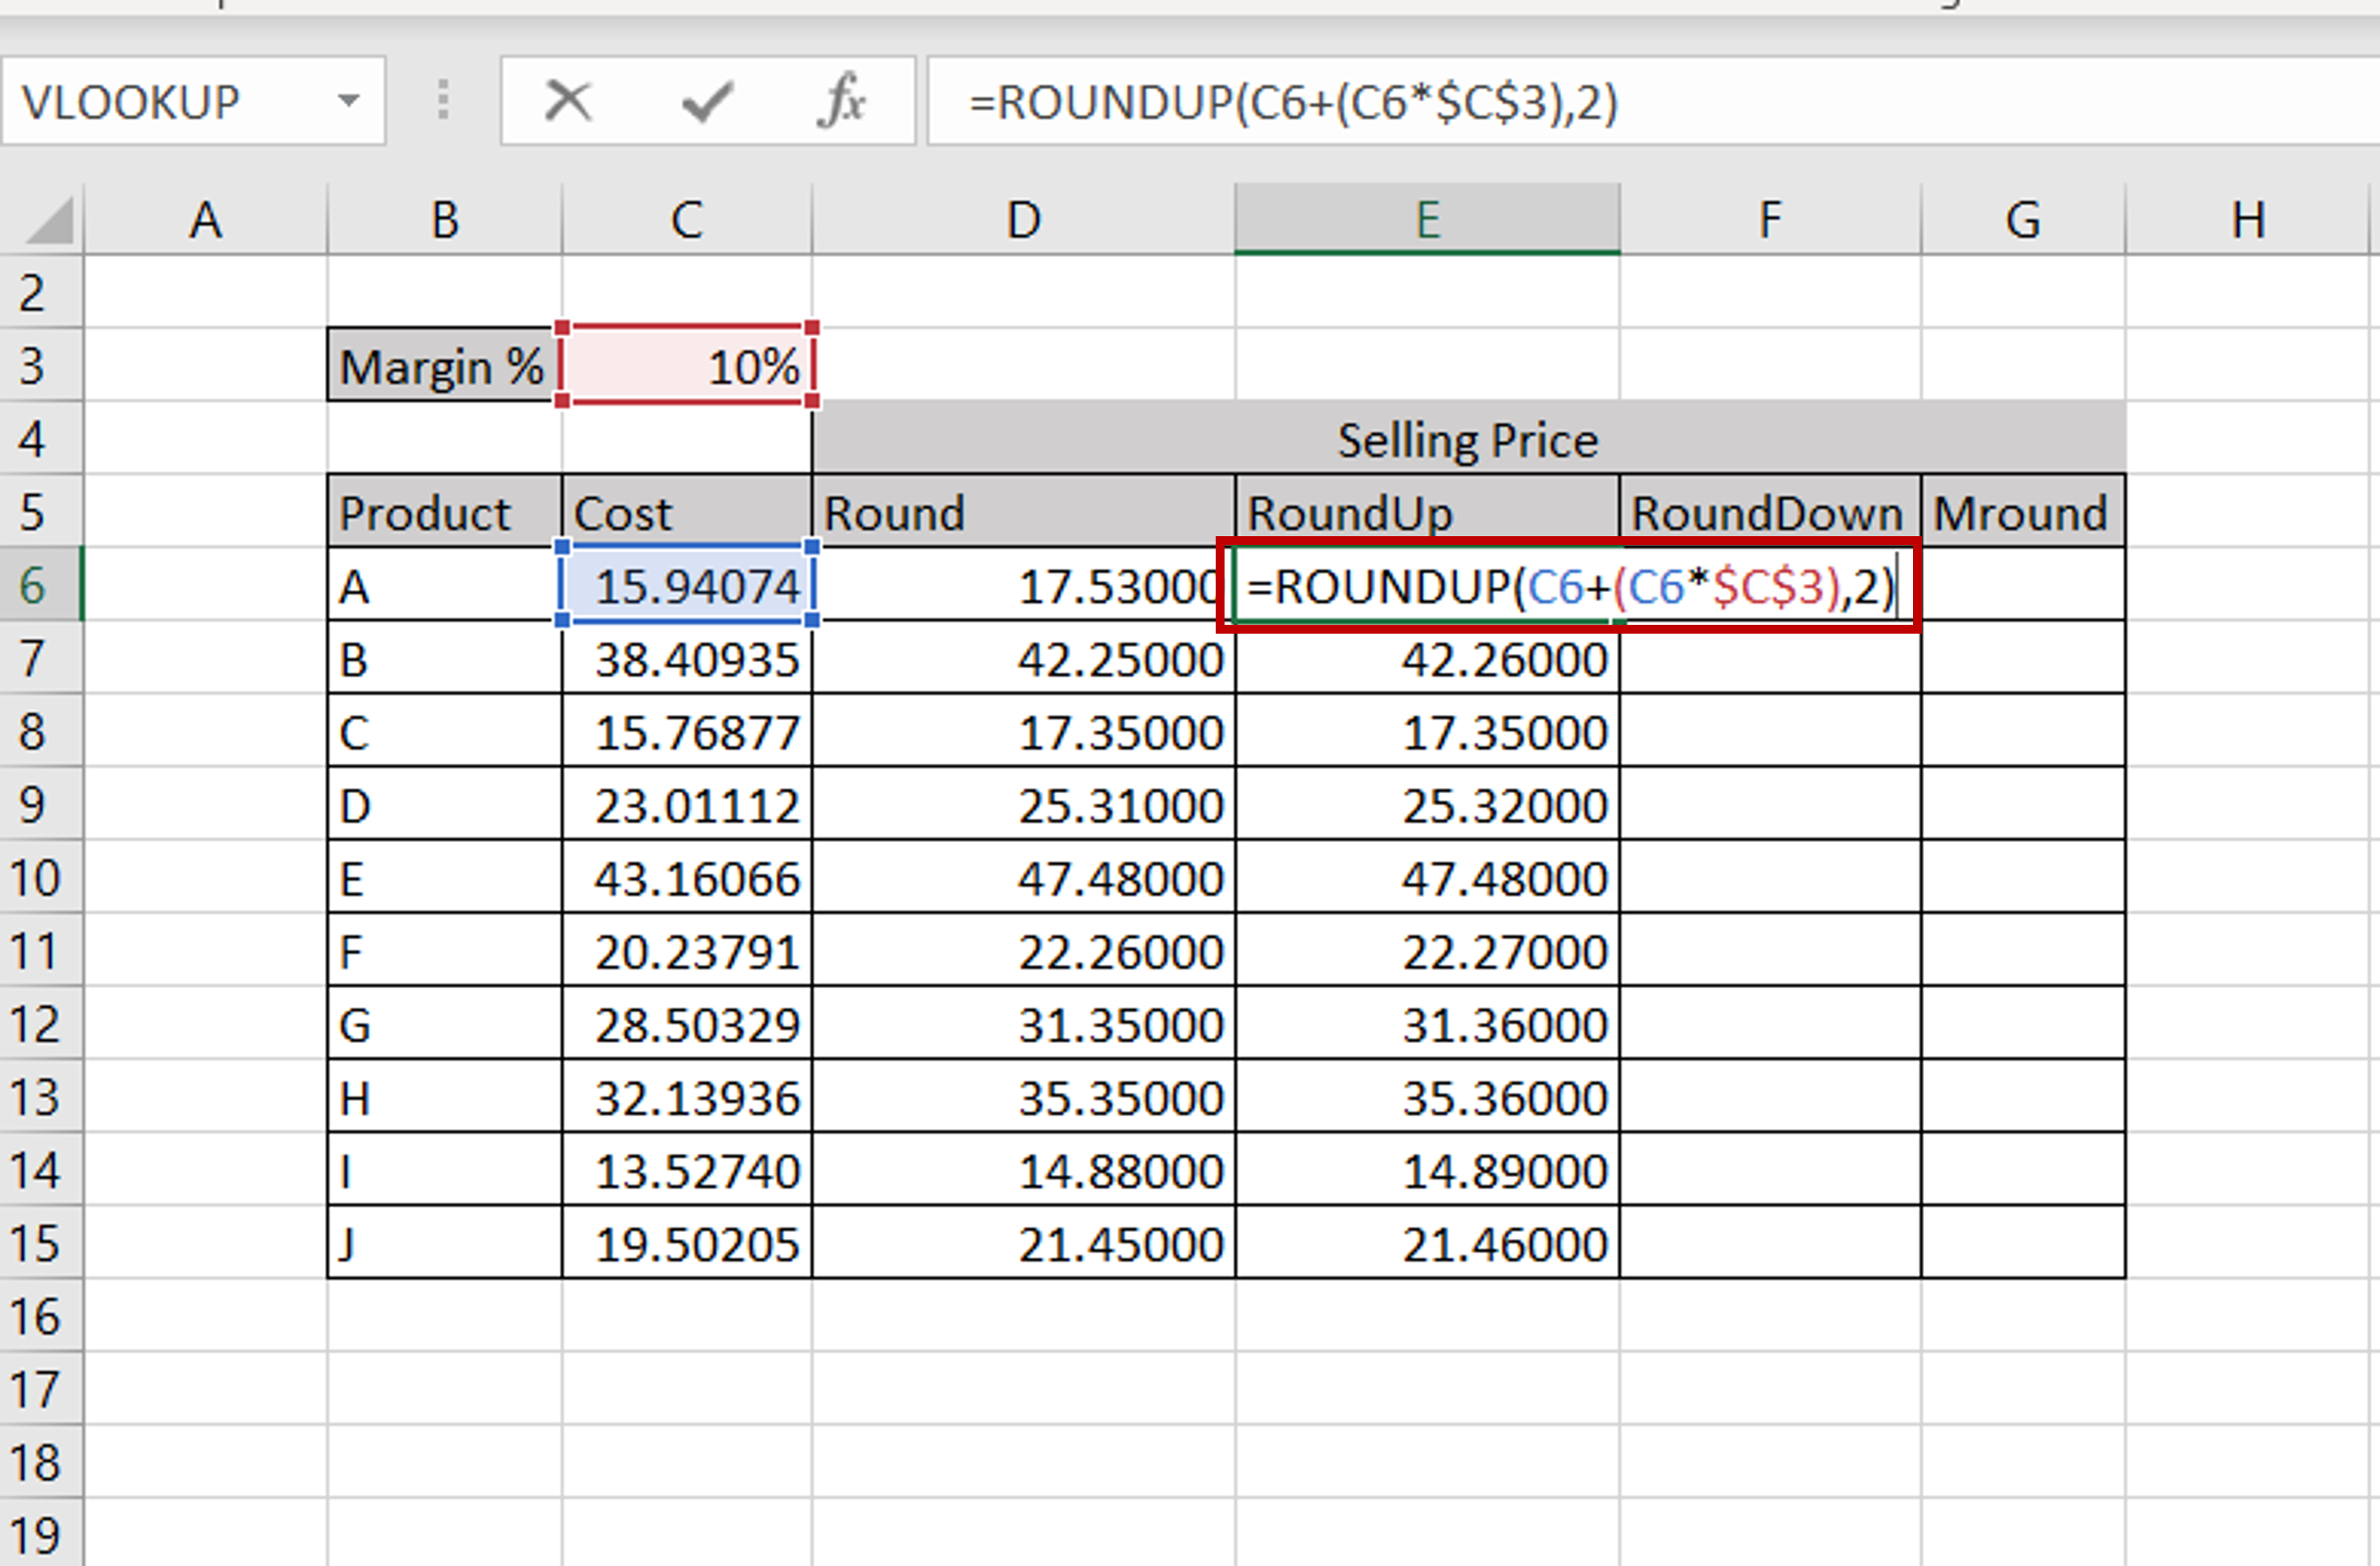Click cost cell 15.76877
Screen dimensions: 2380x1566
click(x=686, y=731)
